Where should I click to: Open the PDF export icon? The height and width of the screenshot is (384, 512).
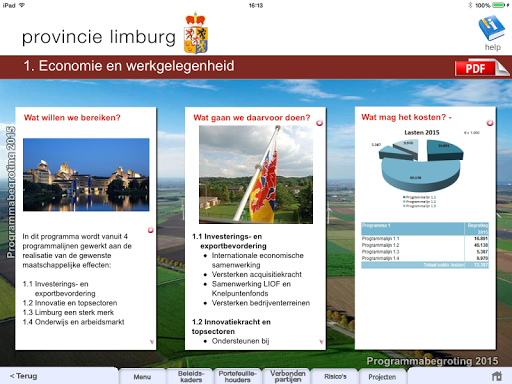pos(481,68)
